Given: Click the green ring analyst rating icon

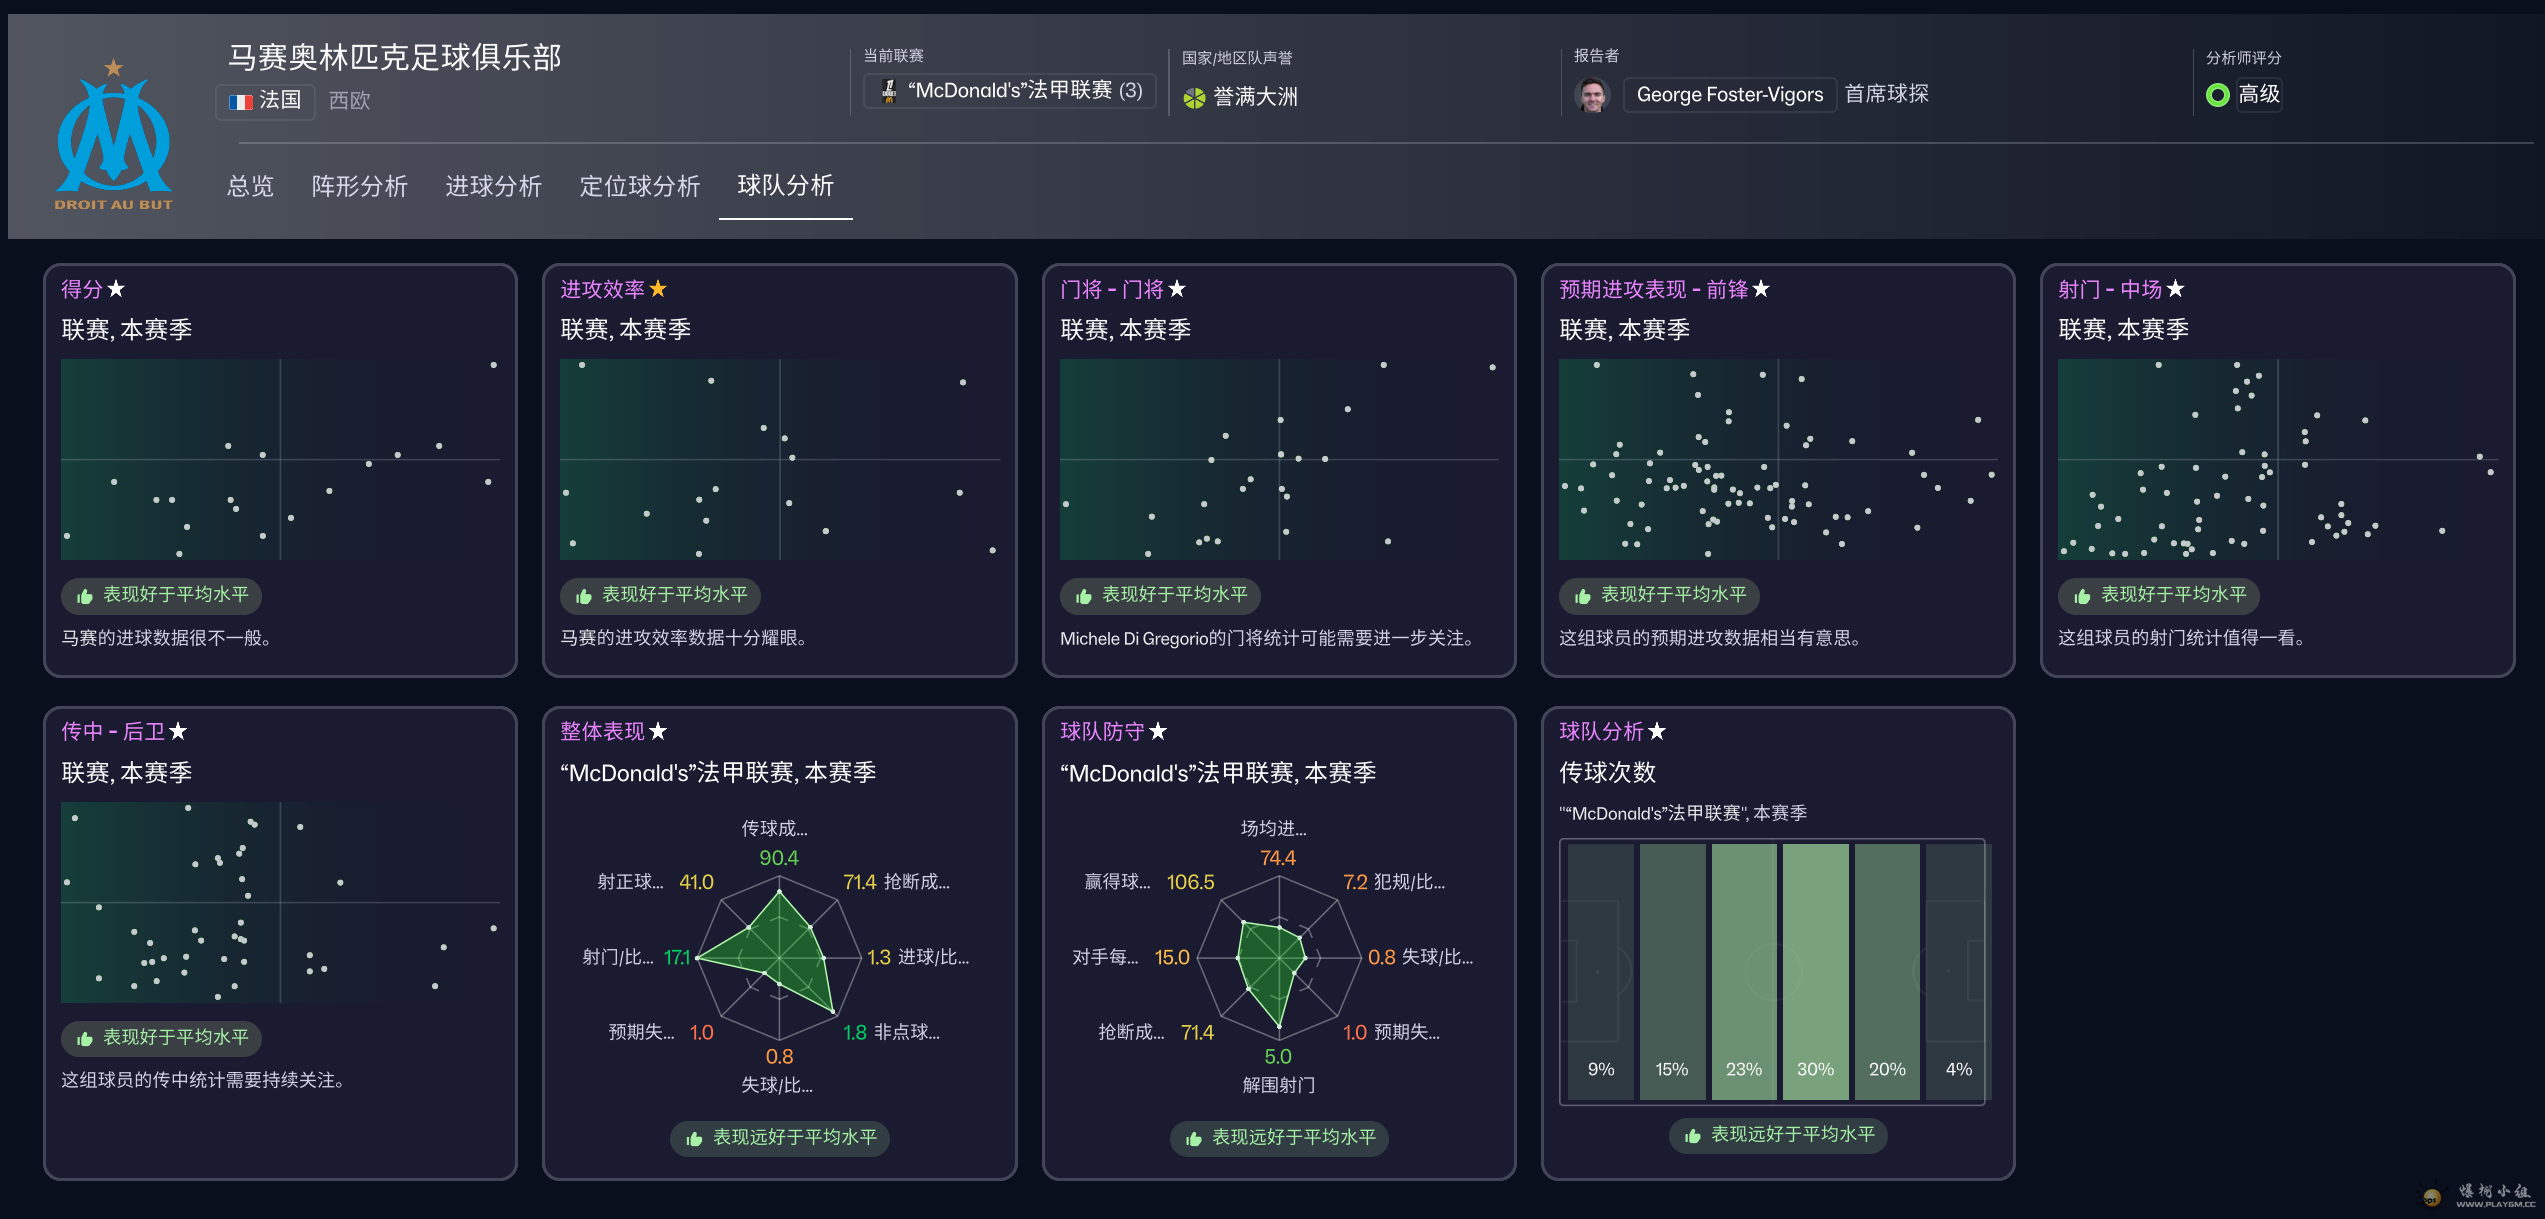Looking at the screenshot, I should [x=2217, y=95].
